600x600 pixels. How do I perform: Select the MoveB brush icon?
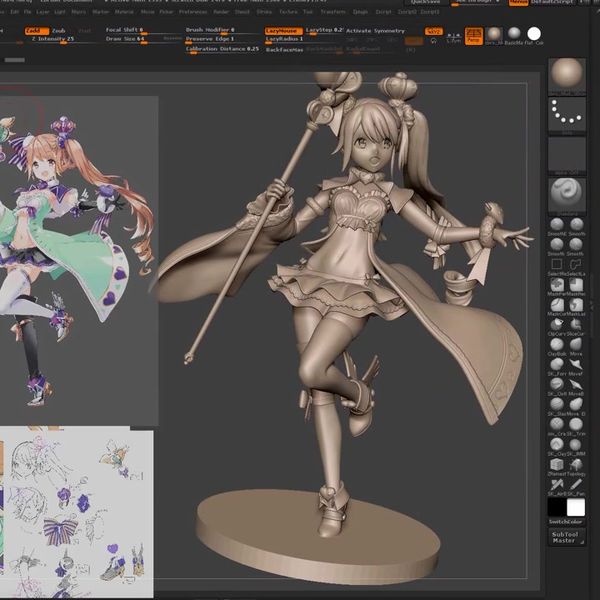pyautogui.click(x=576, y=384)
